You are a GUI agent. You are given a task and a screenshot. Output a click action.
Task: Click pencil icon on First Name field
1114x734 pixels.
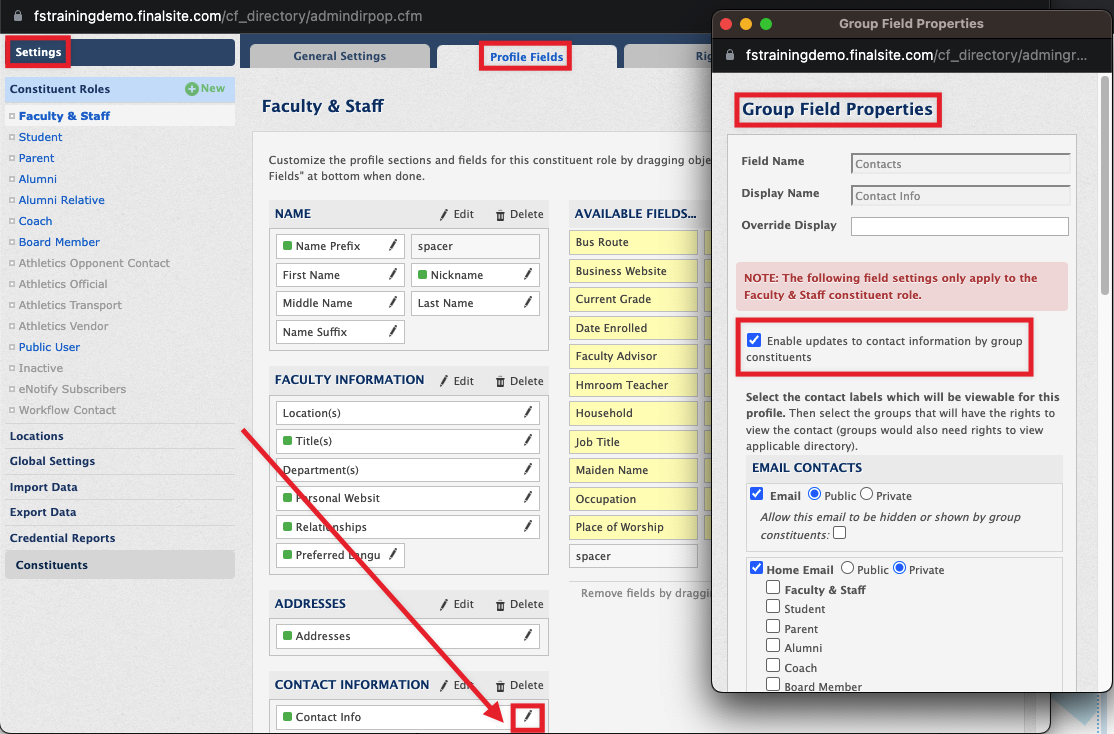click(x=393, y=274)
